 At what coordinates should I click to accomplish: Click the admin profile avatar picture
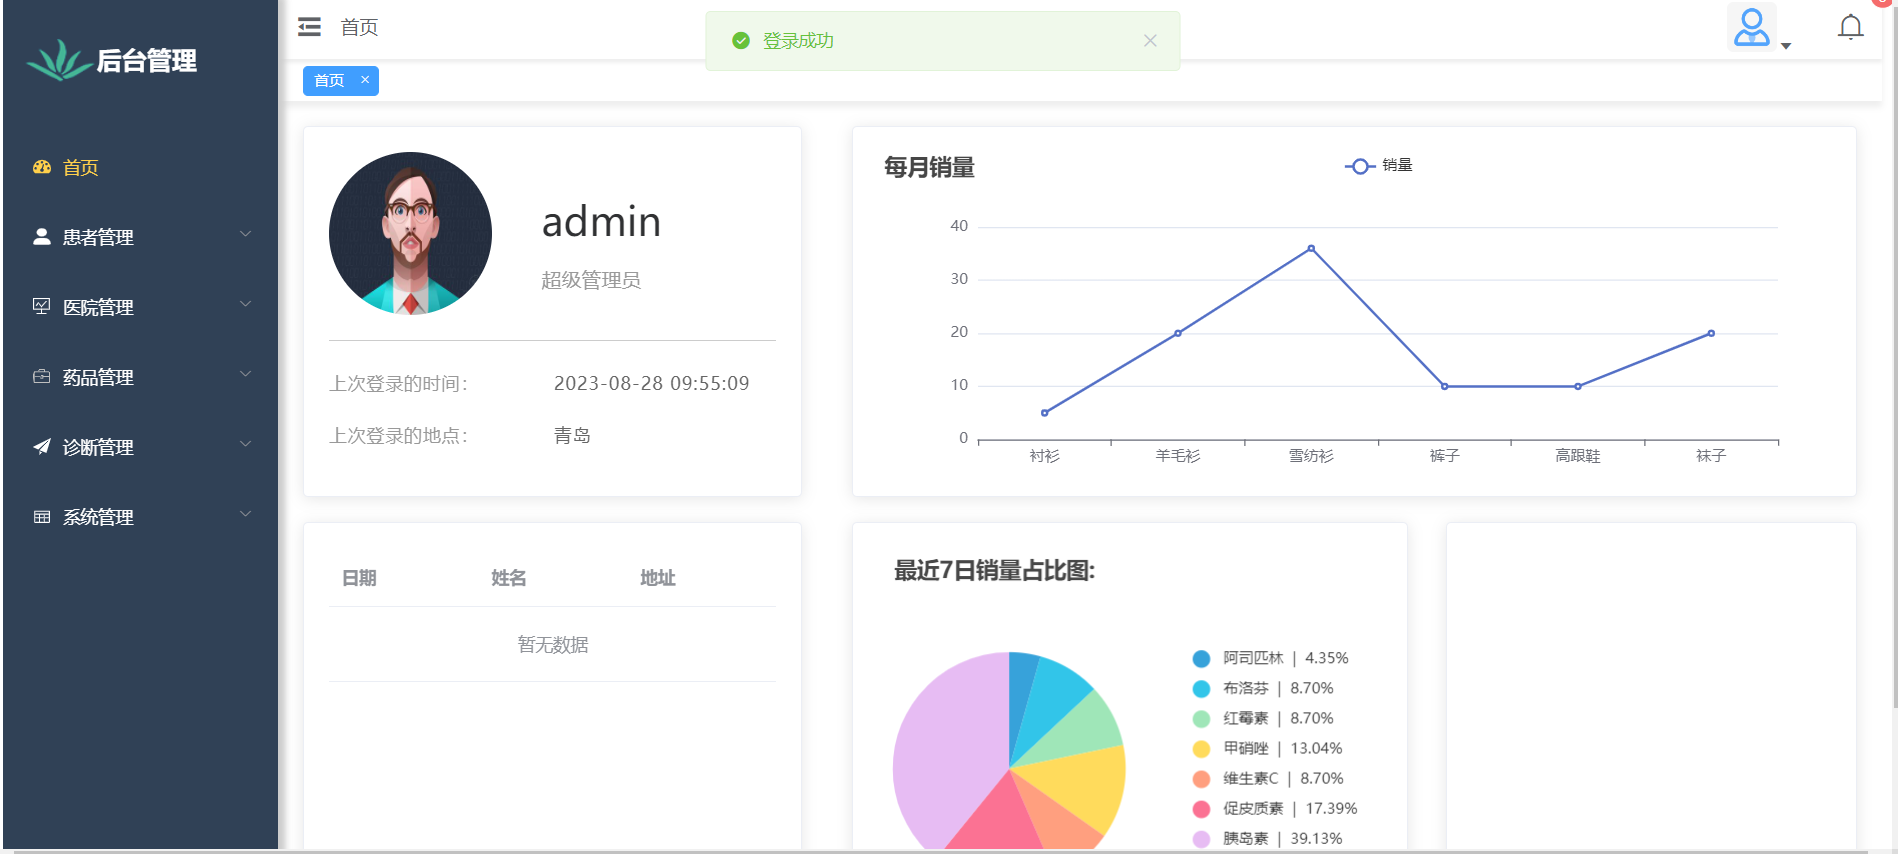(410, 233)
